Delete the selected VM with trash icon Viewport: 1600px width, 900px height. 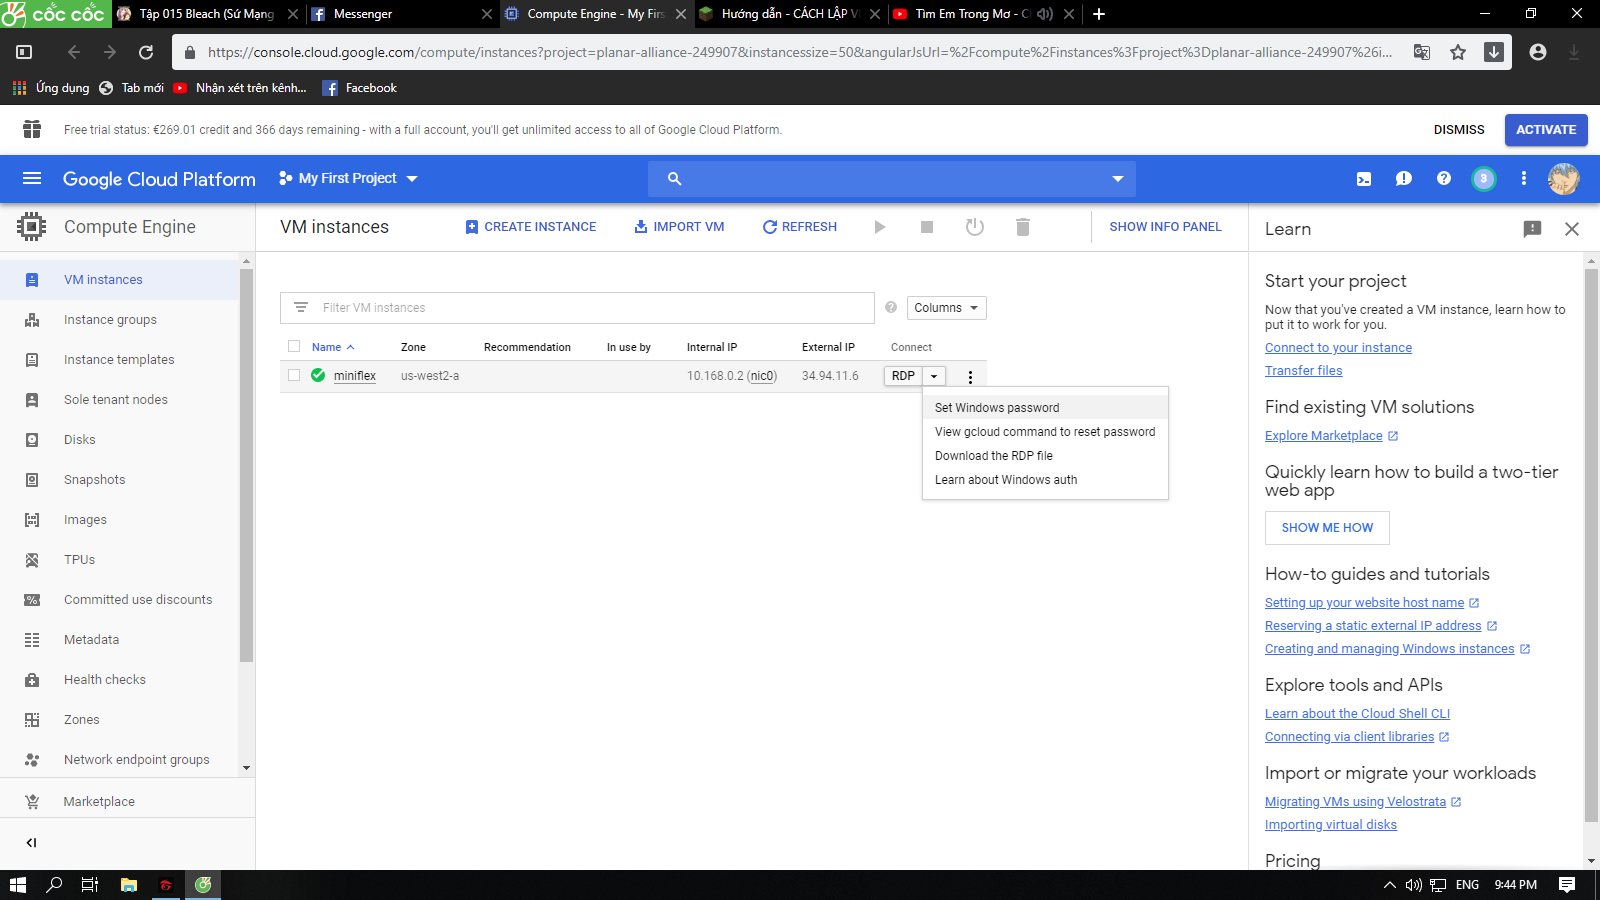click(x=1023, y=227)
